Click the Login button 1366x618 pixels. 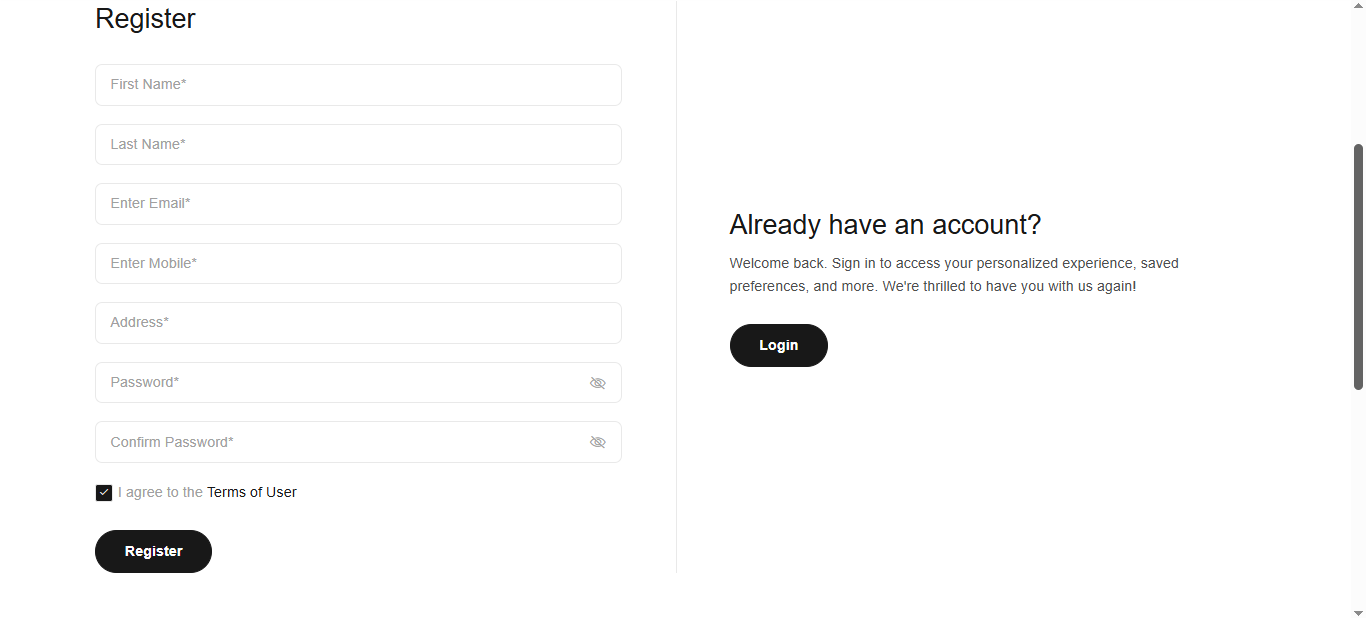(778, 345)
